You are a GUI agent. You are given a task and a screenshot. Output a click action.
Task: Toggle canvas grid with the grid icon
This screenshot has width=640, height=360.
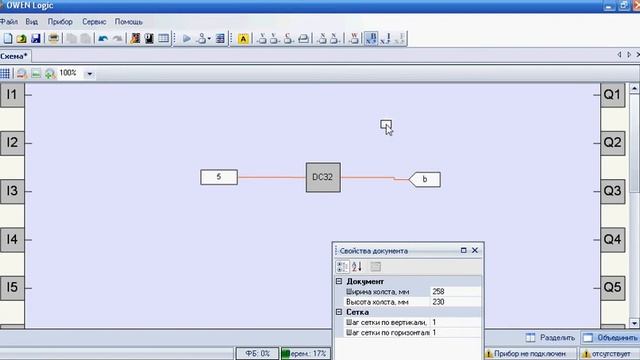(x=5, y=73)
